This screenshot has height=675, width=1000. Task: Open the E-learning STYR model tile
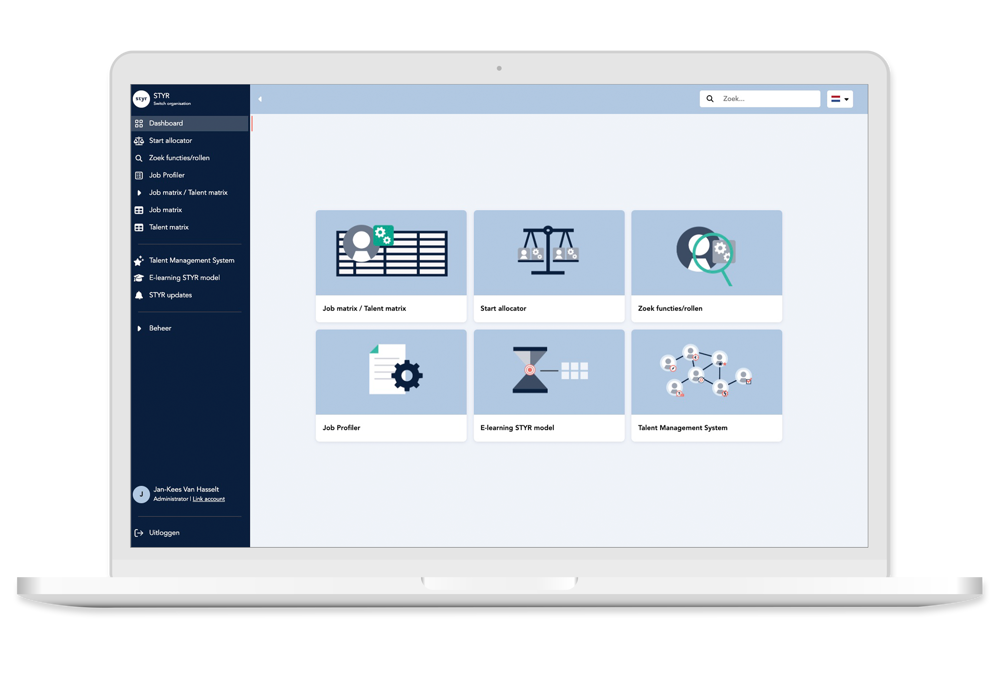(x=548, y=385)
